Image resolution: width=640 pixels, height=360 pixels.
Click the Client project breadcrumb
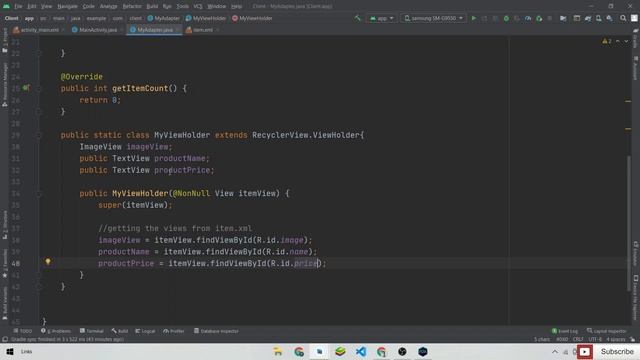pyautogui.click(x=11, y=18)
